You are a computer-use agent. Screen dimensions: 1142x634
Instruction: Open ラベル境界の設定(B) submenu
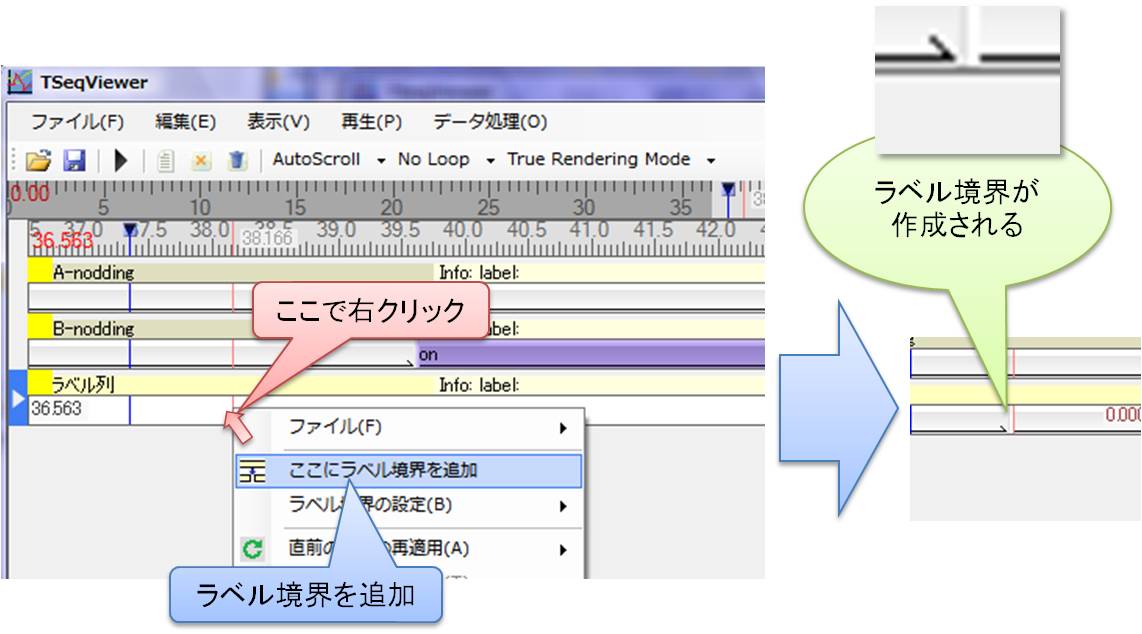point(409,504)
